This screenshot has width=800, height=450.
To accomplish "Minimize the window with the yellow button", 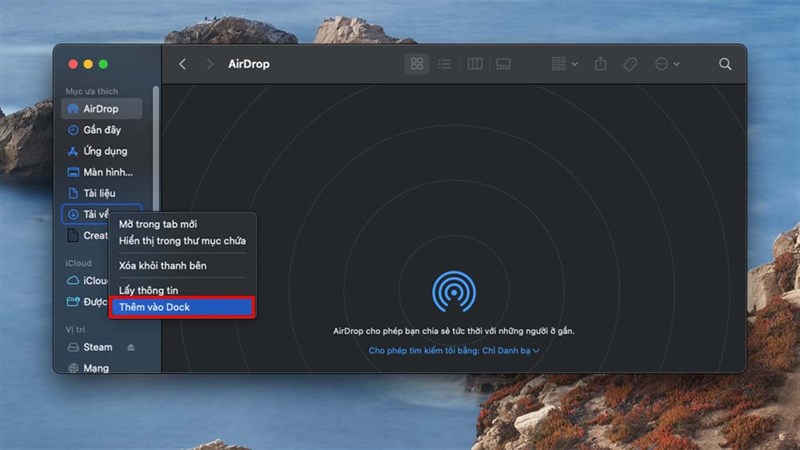I will click(x=88, y=64).
